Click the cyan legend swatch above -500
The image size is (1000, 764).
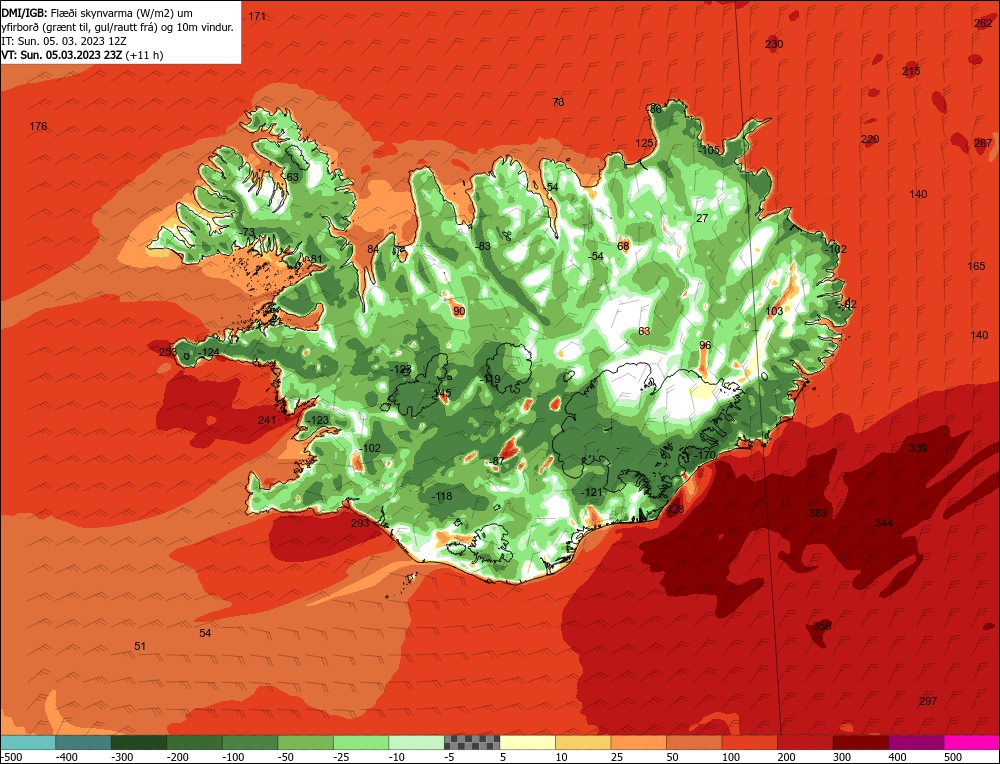point(28,742)
